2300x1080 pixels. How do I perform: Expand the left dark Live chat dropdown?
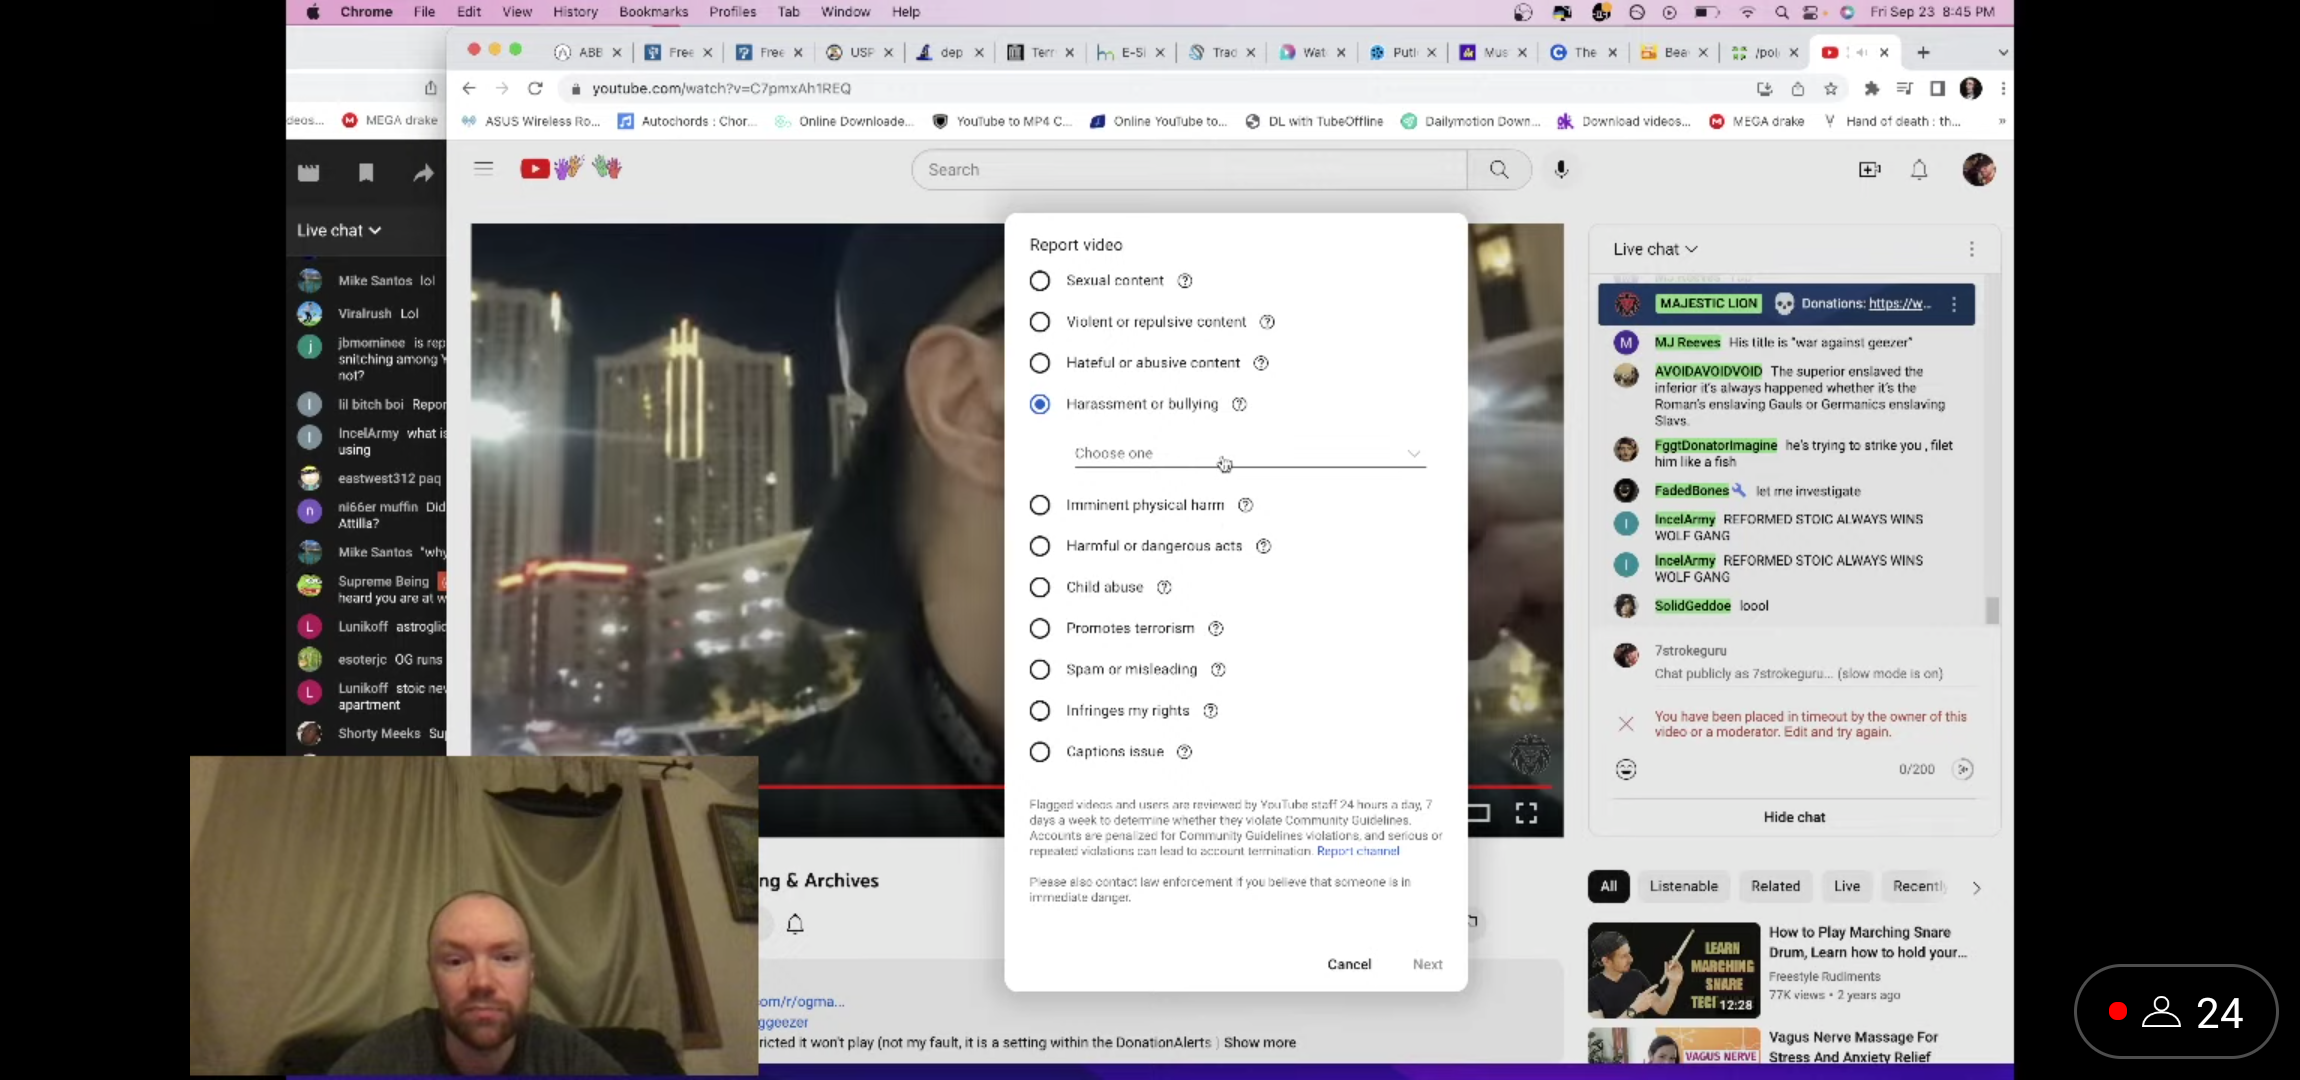[x=339, y=230]
